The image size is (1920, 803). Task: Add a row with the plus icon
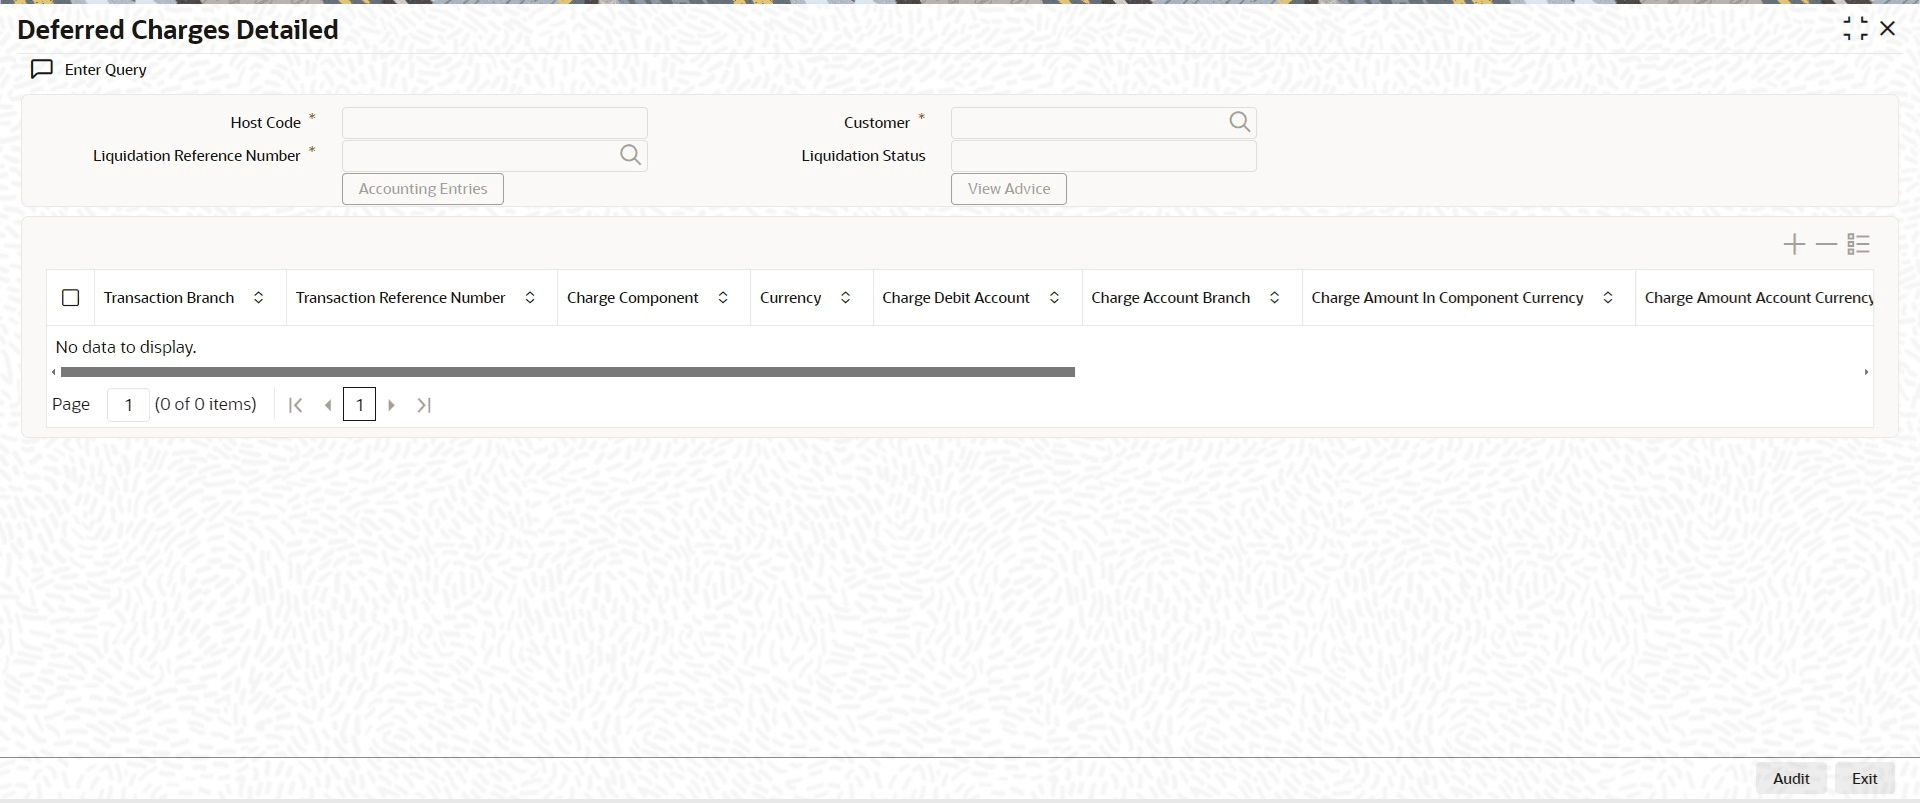click(x=1794, y=244)
